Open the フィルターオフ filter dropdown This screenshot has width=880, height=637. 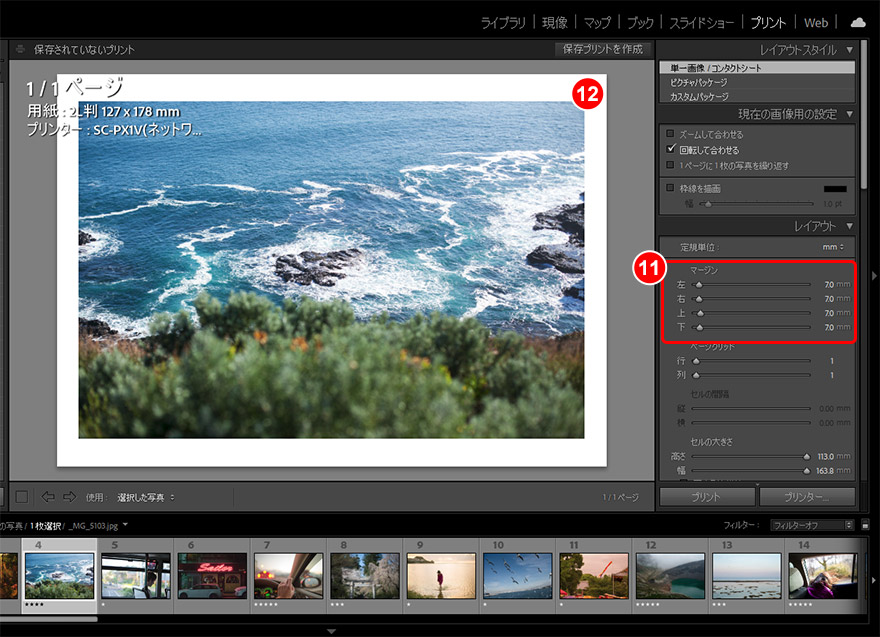point(811,524)
